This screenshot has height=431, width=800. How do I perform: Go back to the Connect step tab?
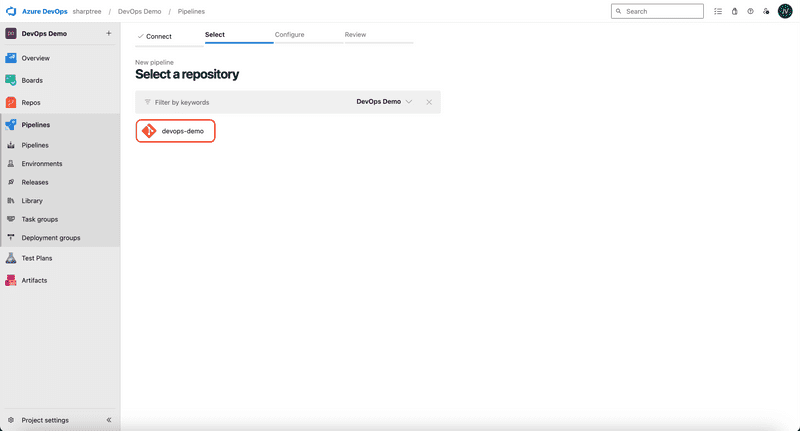154,36
